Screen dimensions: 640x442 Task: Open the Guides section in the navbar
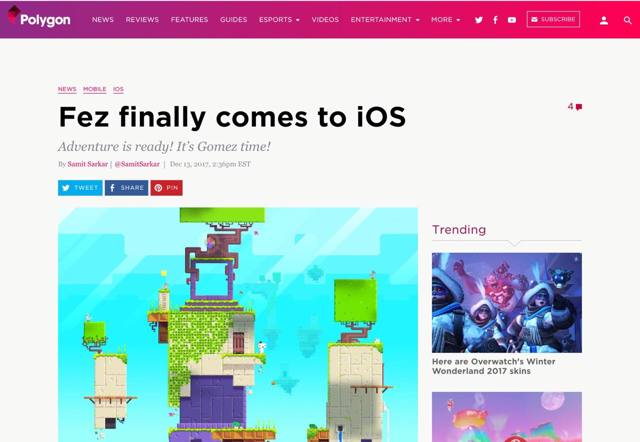233,20
